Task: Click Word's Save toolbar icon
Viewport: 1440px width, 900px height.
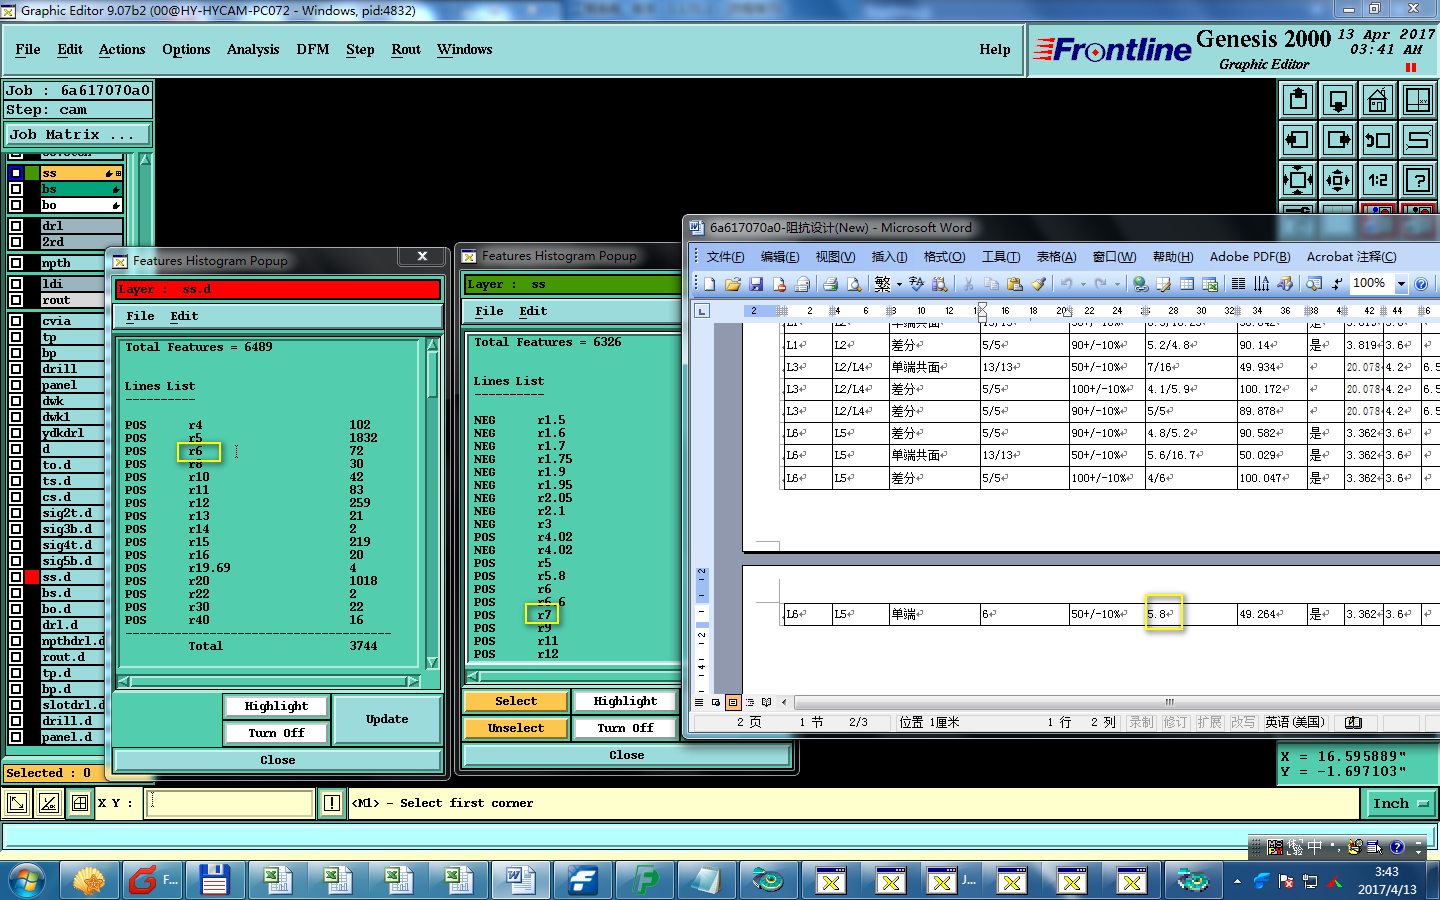Action: point(756,284)
